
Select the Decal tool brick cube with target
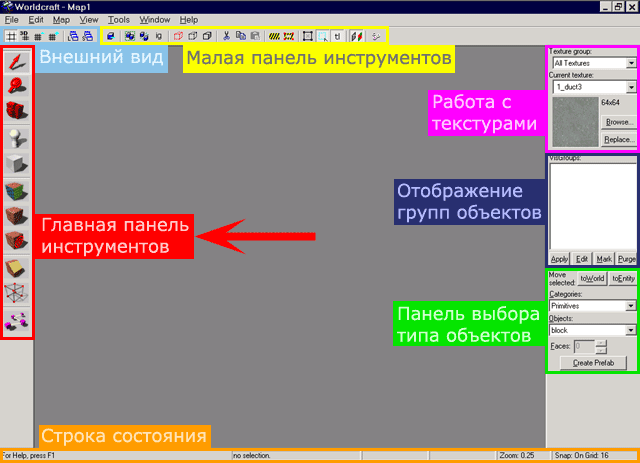click(x=17, y=240)
